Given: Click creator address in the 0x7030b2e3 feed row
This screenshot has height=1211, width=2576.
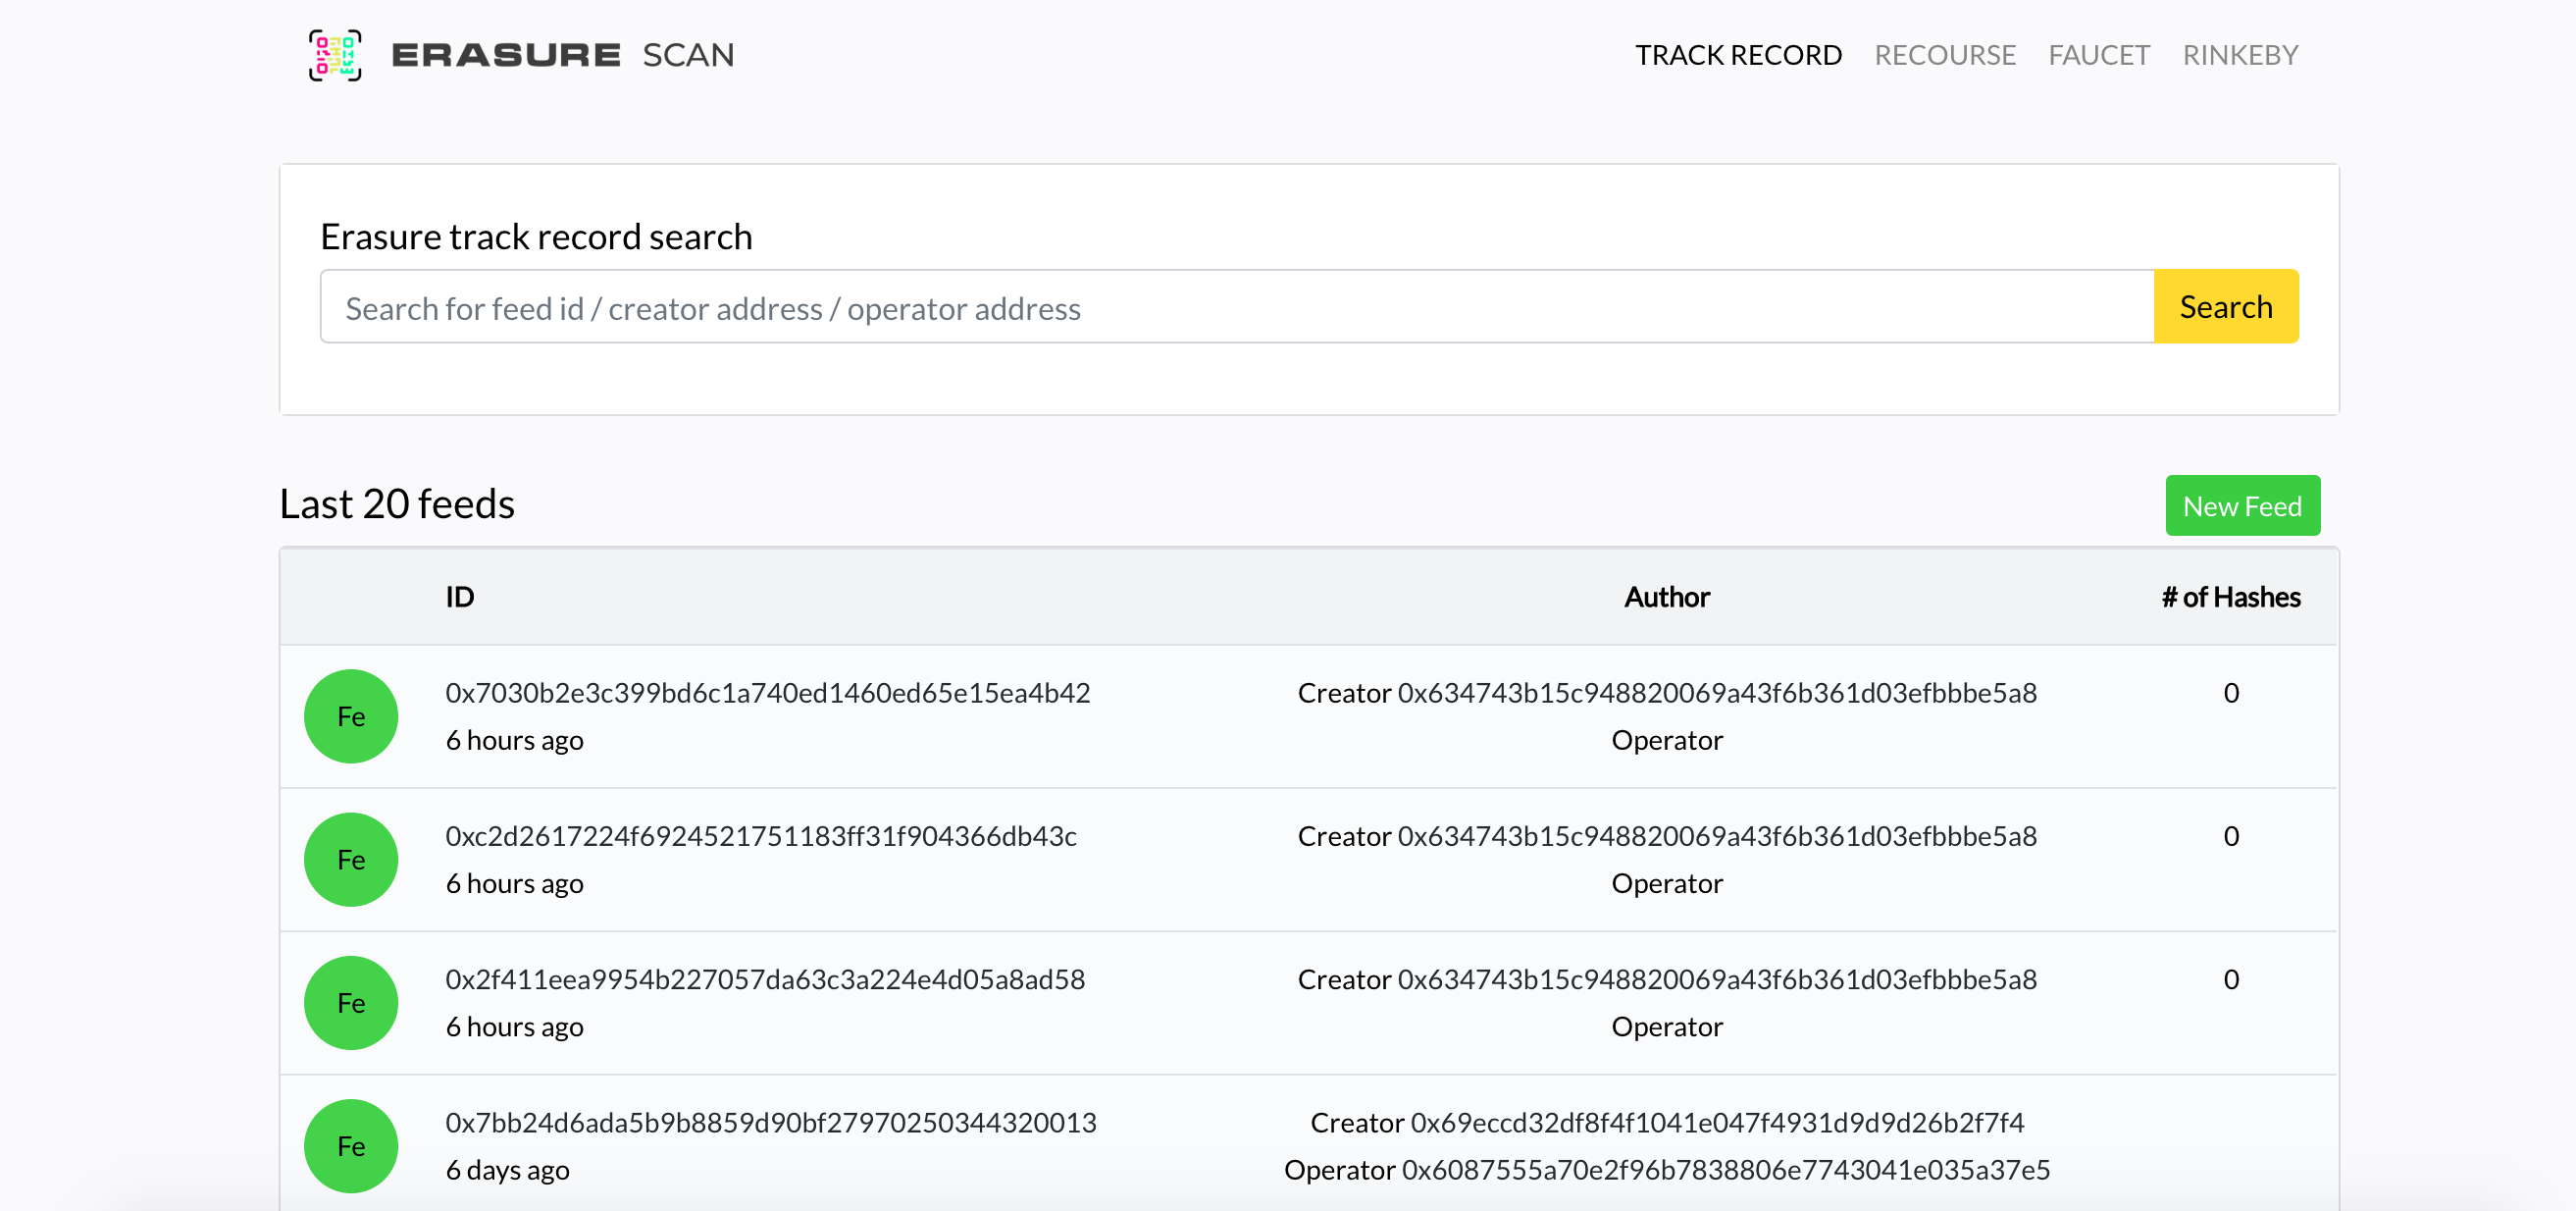Looking at the screenshot, I should (x=1717, y=693).
